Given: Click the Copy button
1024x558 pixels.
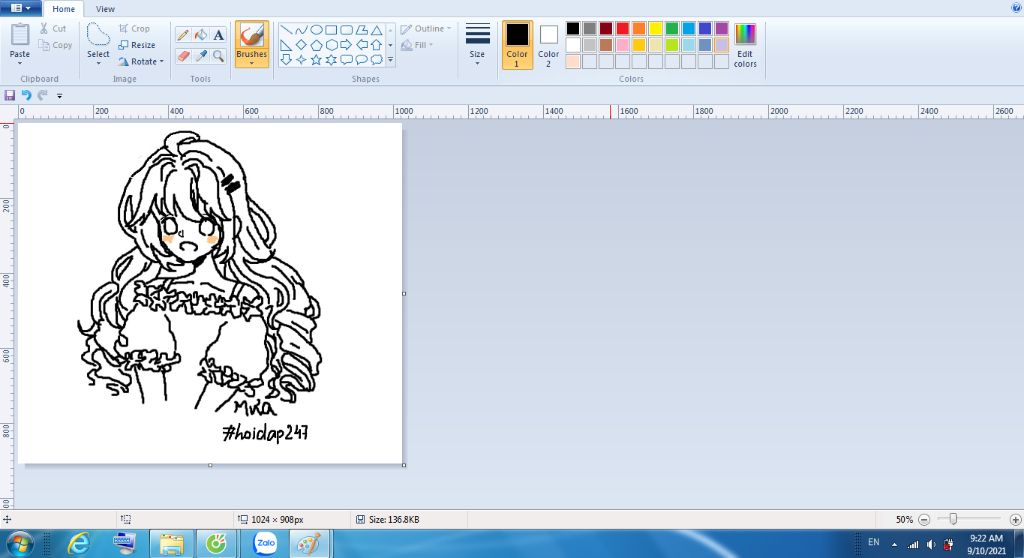Looking at the screenshot, I should click(x=55, y=45).
